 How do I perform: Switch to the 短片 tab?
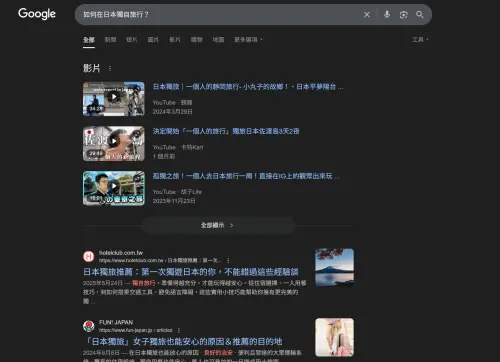tap(132, 40)
